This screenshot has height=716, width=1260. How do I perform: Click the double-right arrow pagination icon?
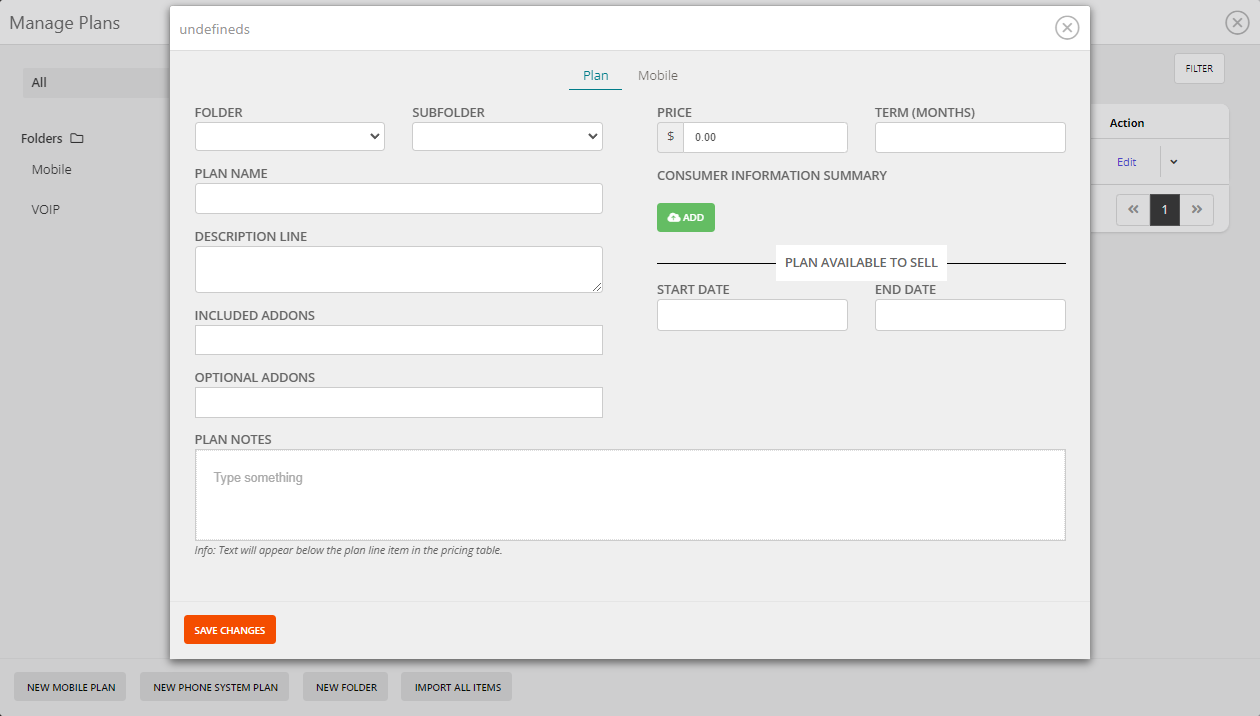[1197, 209]
